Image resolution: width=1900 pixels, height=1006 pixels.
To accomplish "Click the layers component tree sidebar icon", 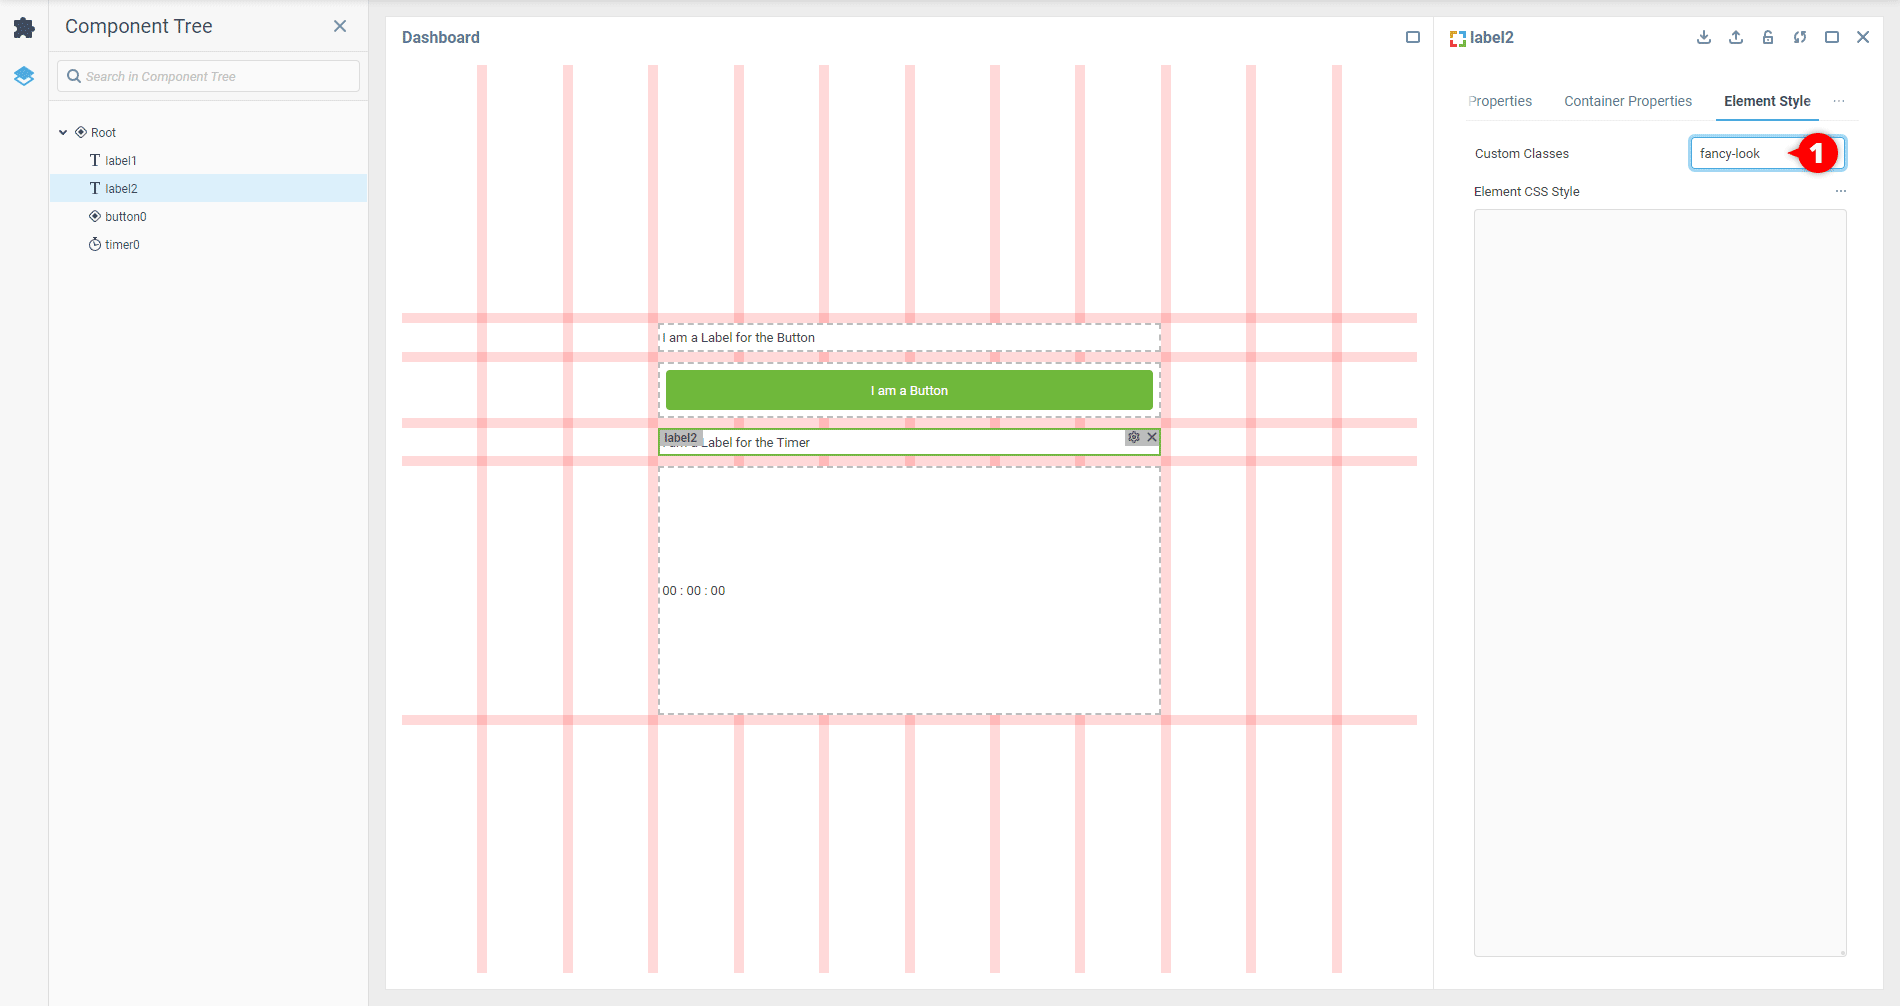I will tap(24, 76).
